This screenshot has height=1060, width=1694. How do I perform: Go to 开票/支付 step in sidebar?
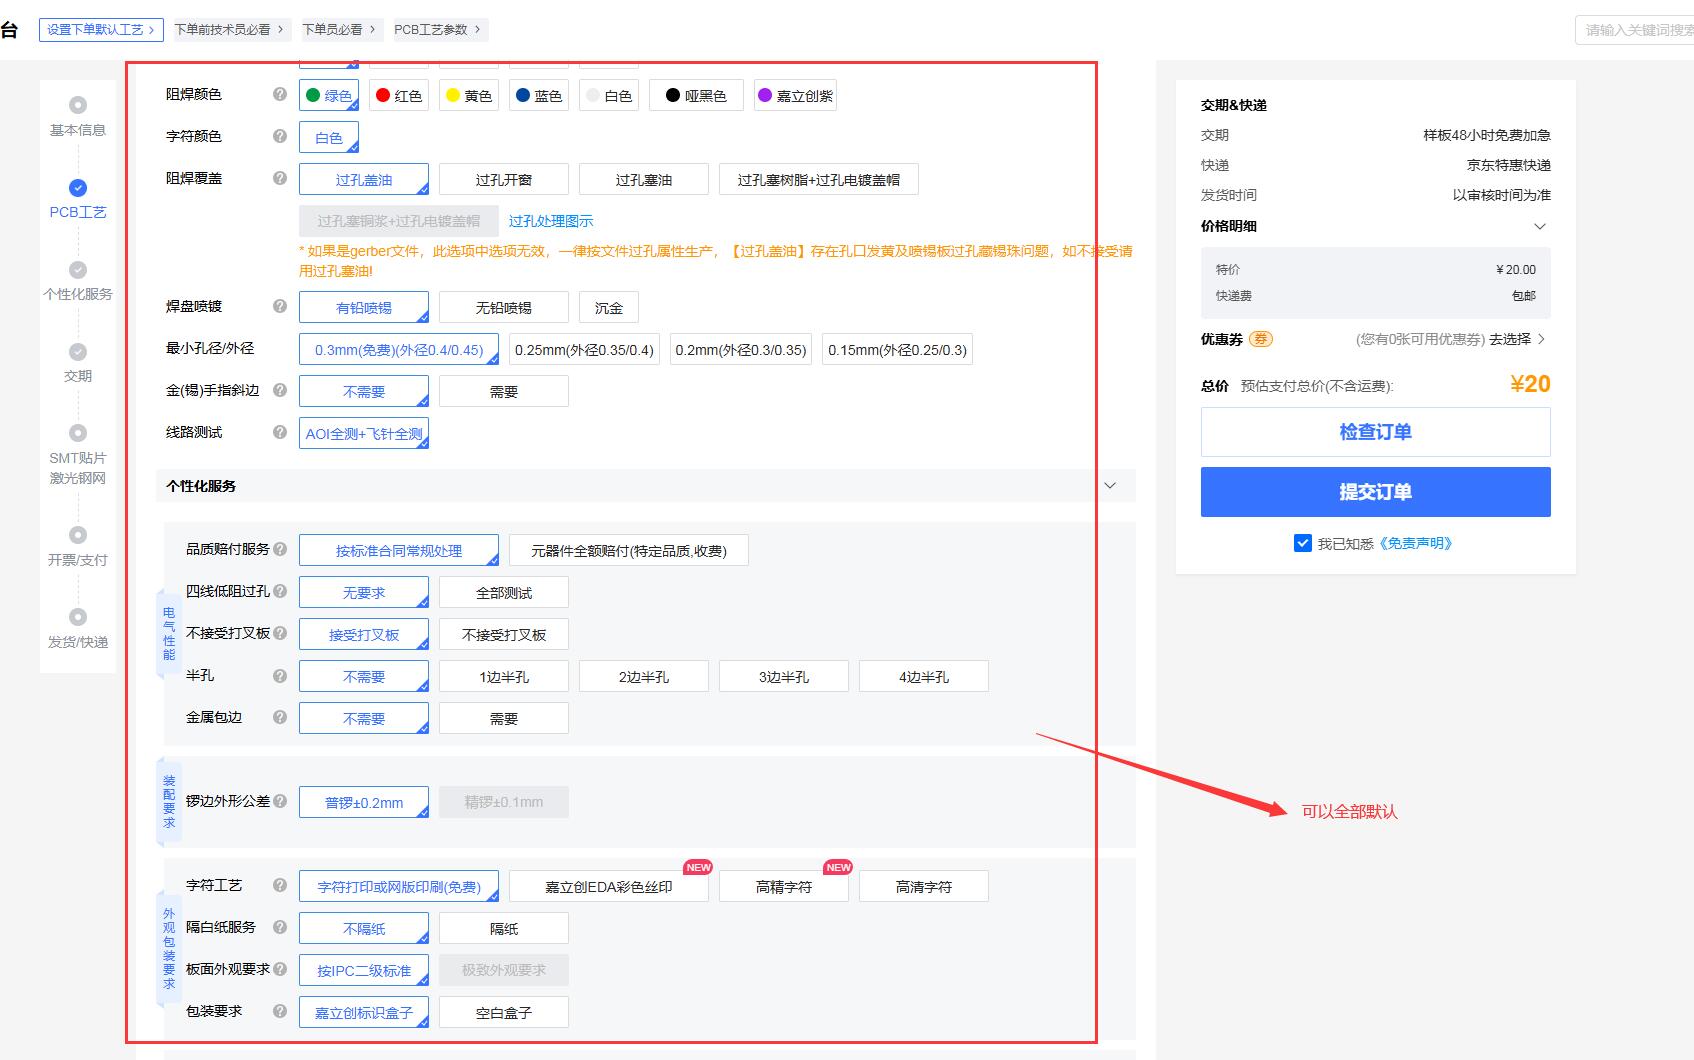(x=78, y=560)
